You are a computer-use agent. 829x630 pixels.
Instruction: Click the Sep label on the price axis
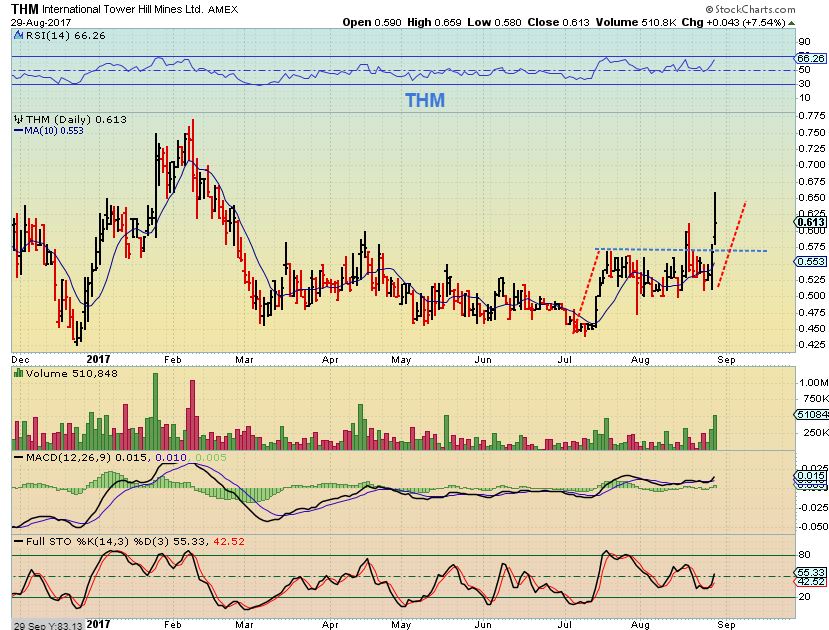[726, 360]
